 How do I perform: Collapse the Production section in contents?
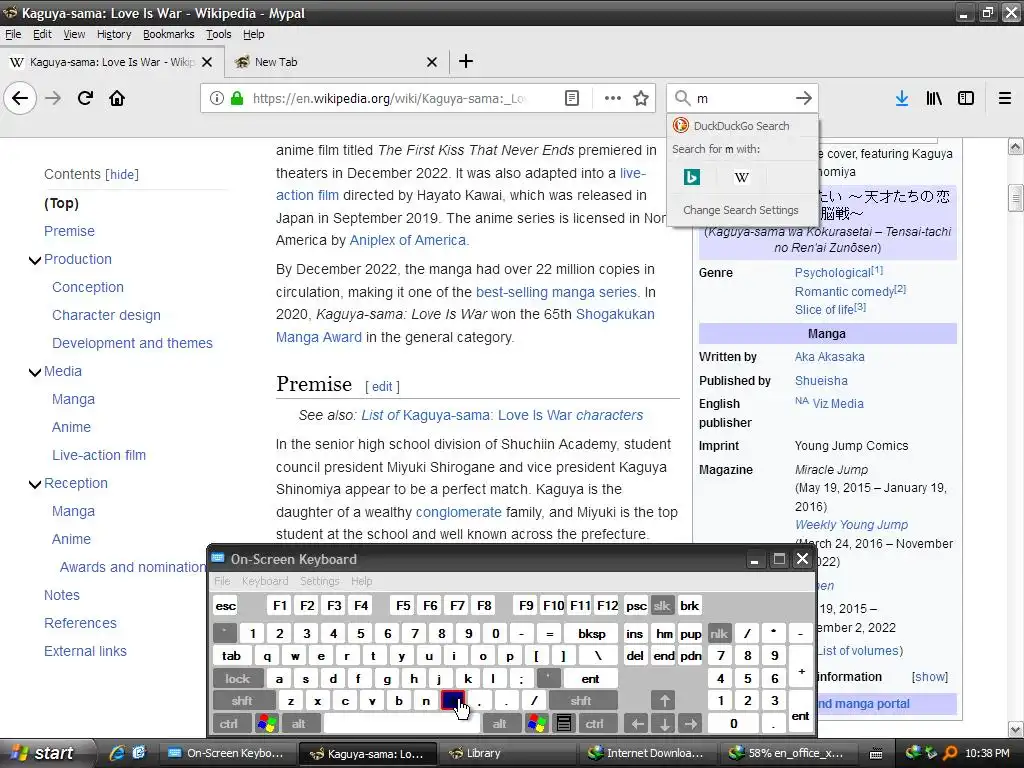(x=35, y=260)
